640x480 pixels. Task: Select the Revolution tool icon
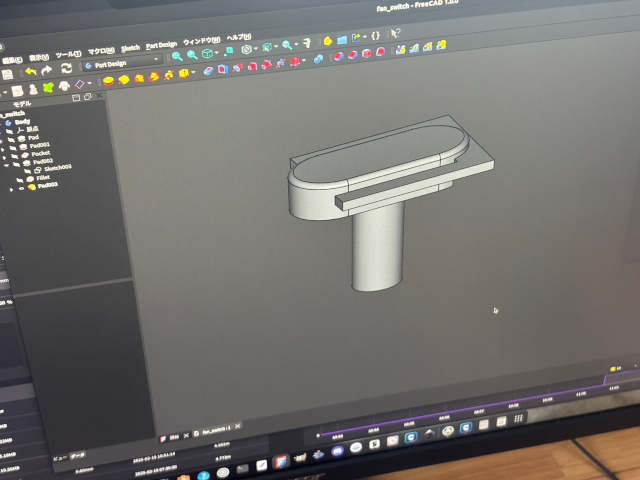124,79
